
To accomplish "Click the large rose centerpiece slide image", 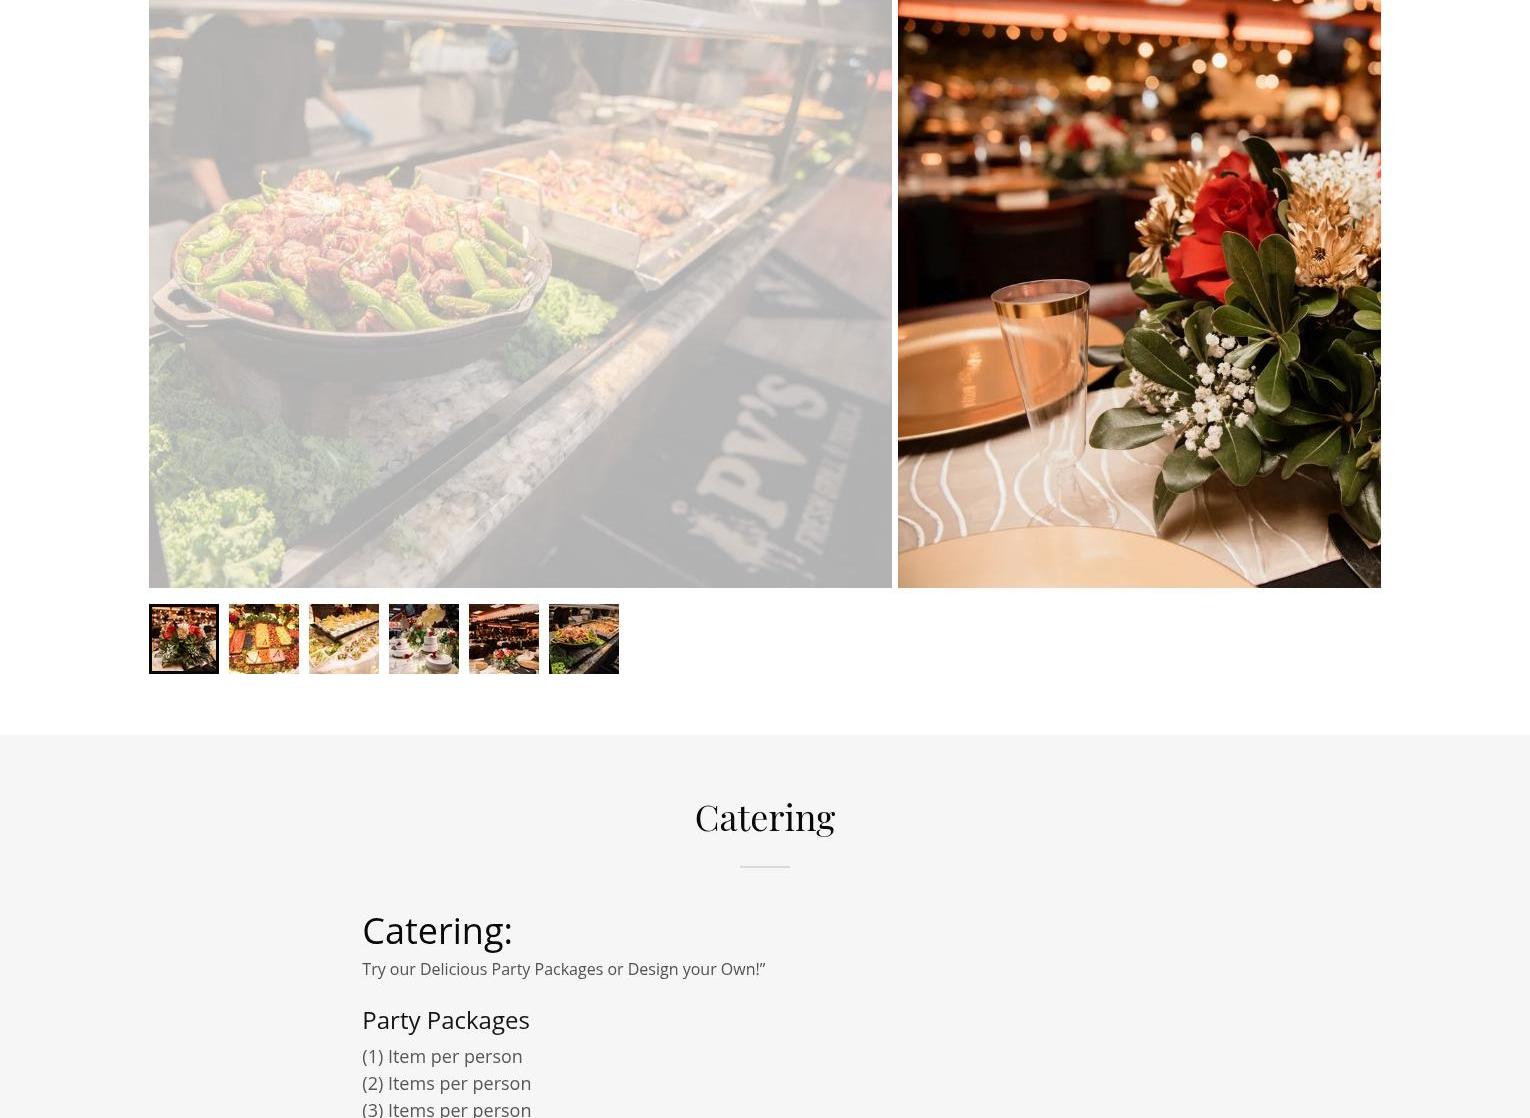I will click(1139, 293).
